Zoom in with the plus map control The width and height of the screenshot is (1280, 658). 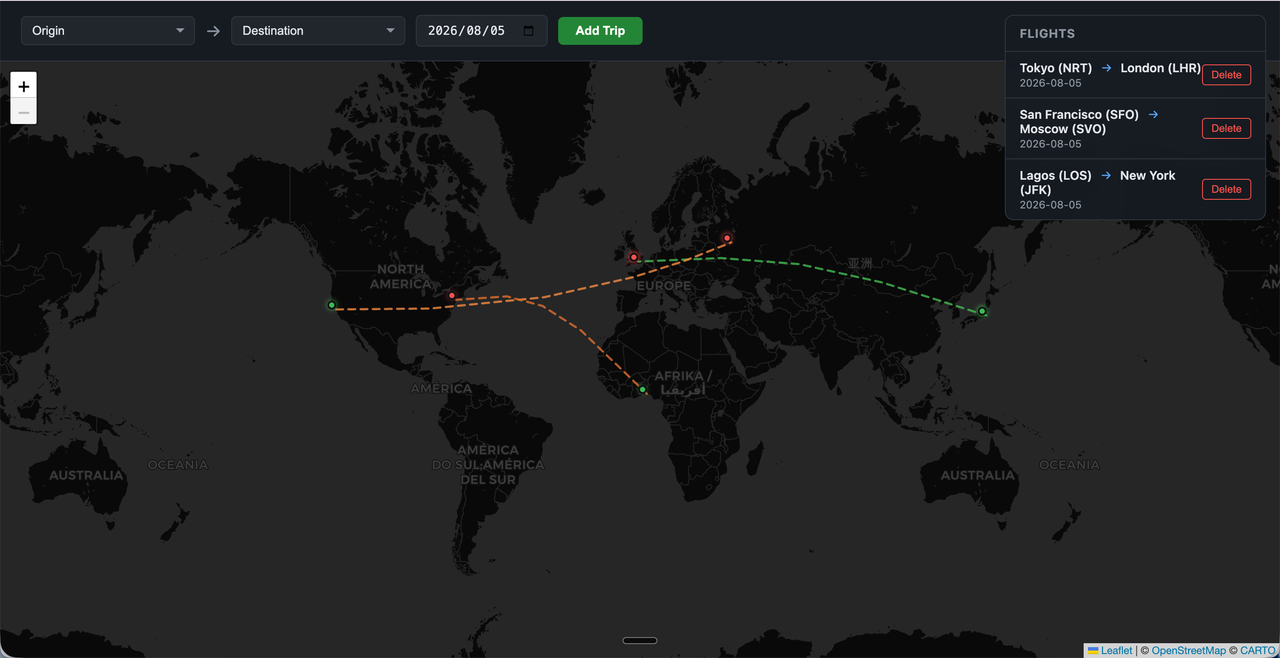coord(24,86)
